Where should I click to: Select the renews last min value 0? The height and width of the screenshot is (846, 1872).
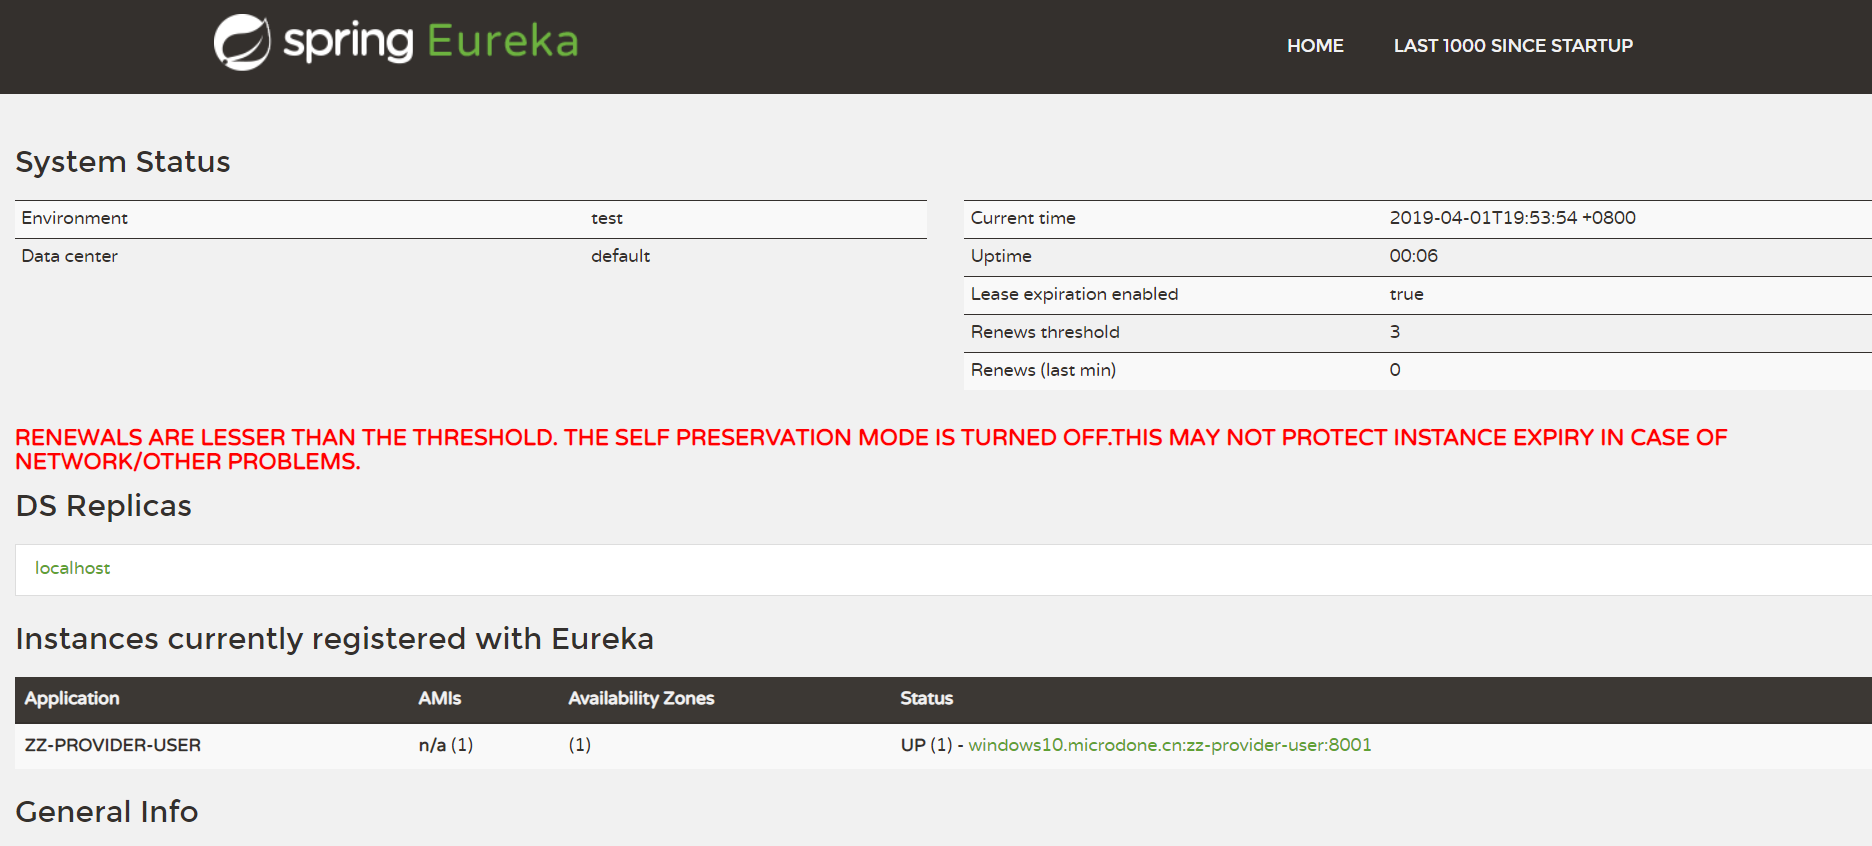(1394, 370)
